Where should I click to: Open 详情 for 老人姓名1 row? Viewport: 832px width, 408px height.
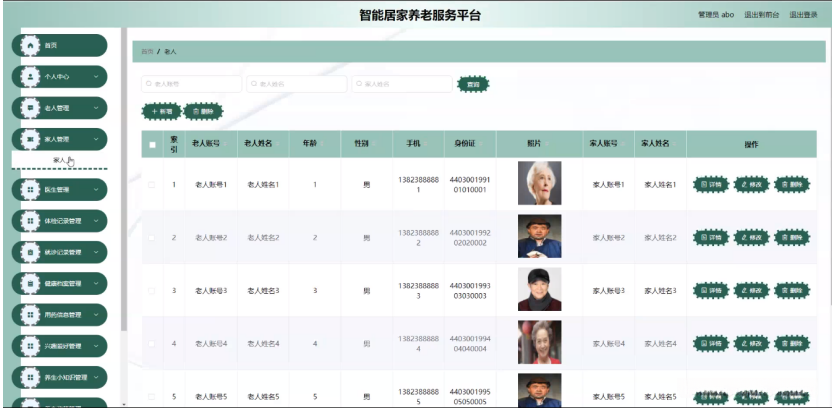coord(711,185)
